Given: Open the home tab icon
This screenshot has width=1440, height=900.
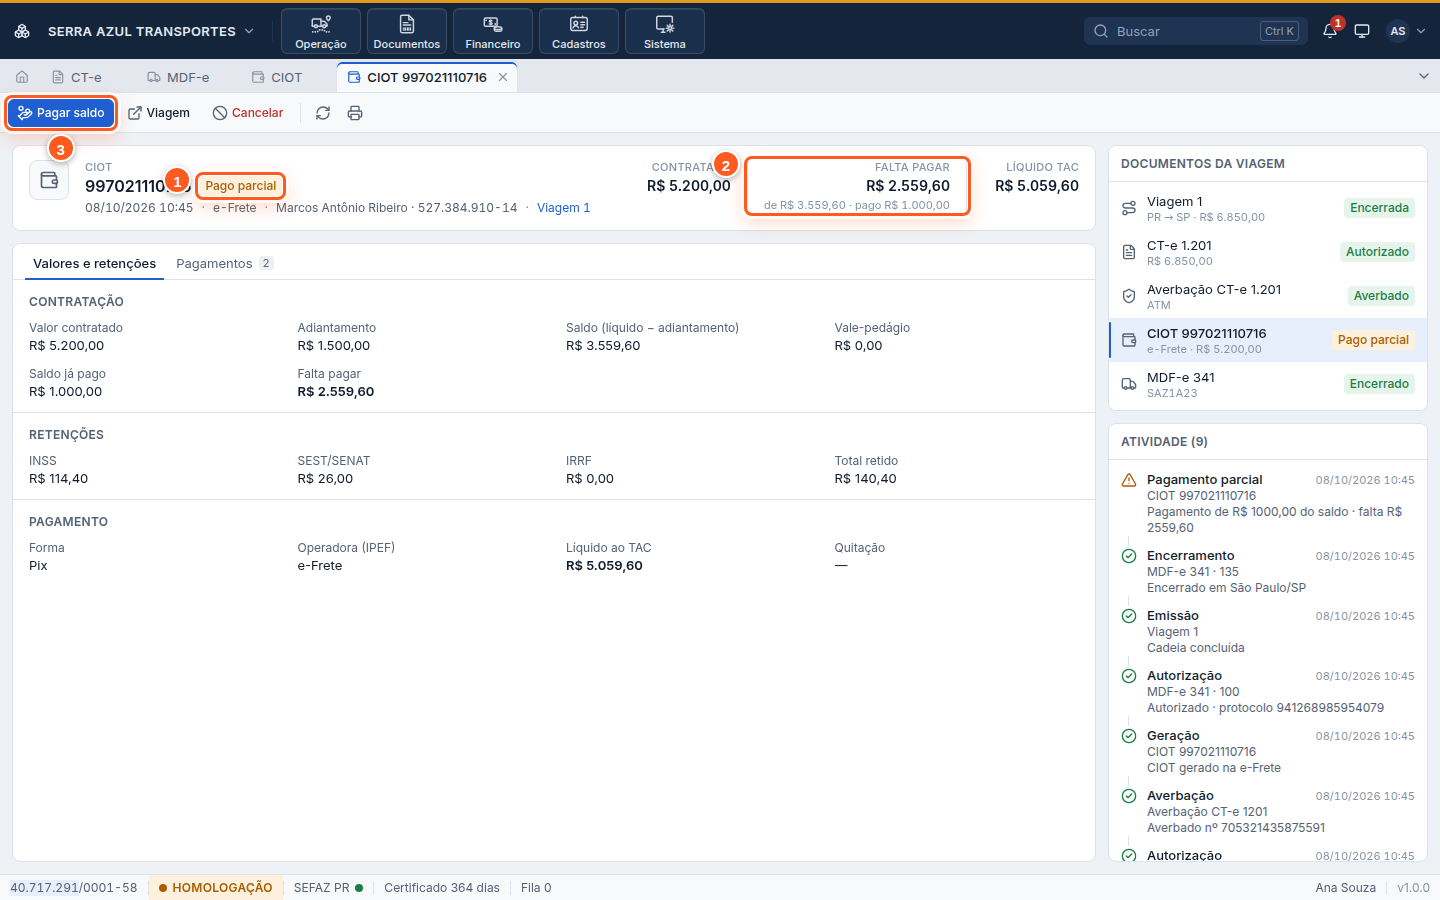Looking at the screenshot, I should tap(22, 77).
